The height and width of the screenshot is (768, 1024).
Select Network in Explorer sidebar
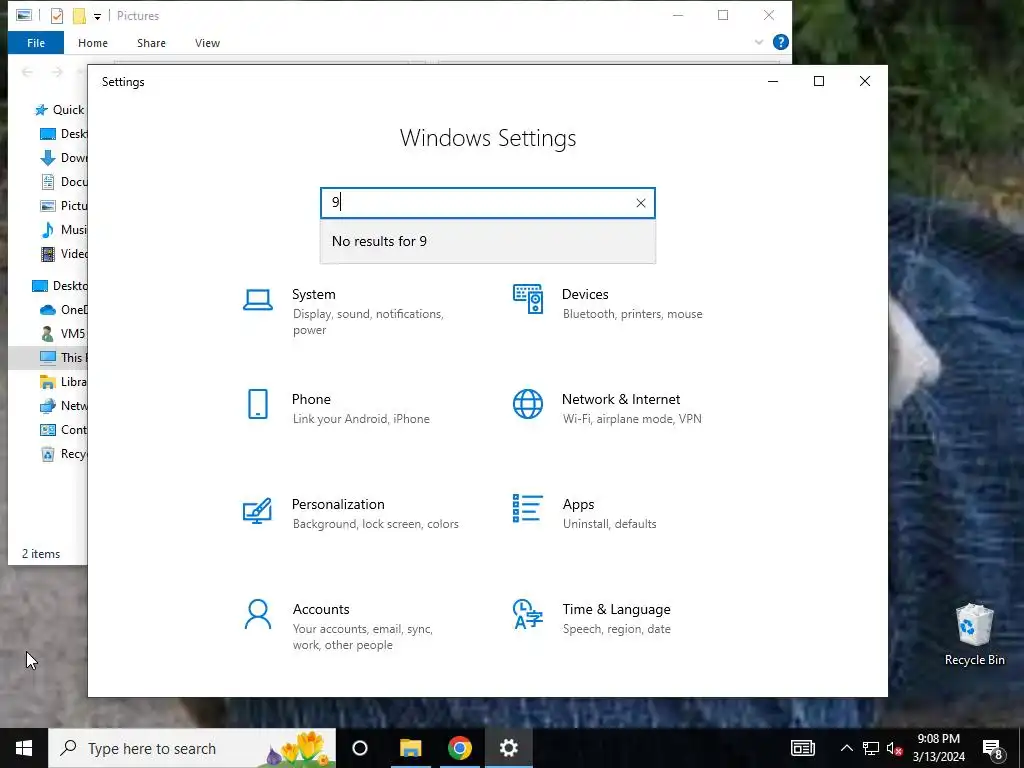point(63,406)
